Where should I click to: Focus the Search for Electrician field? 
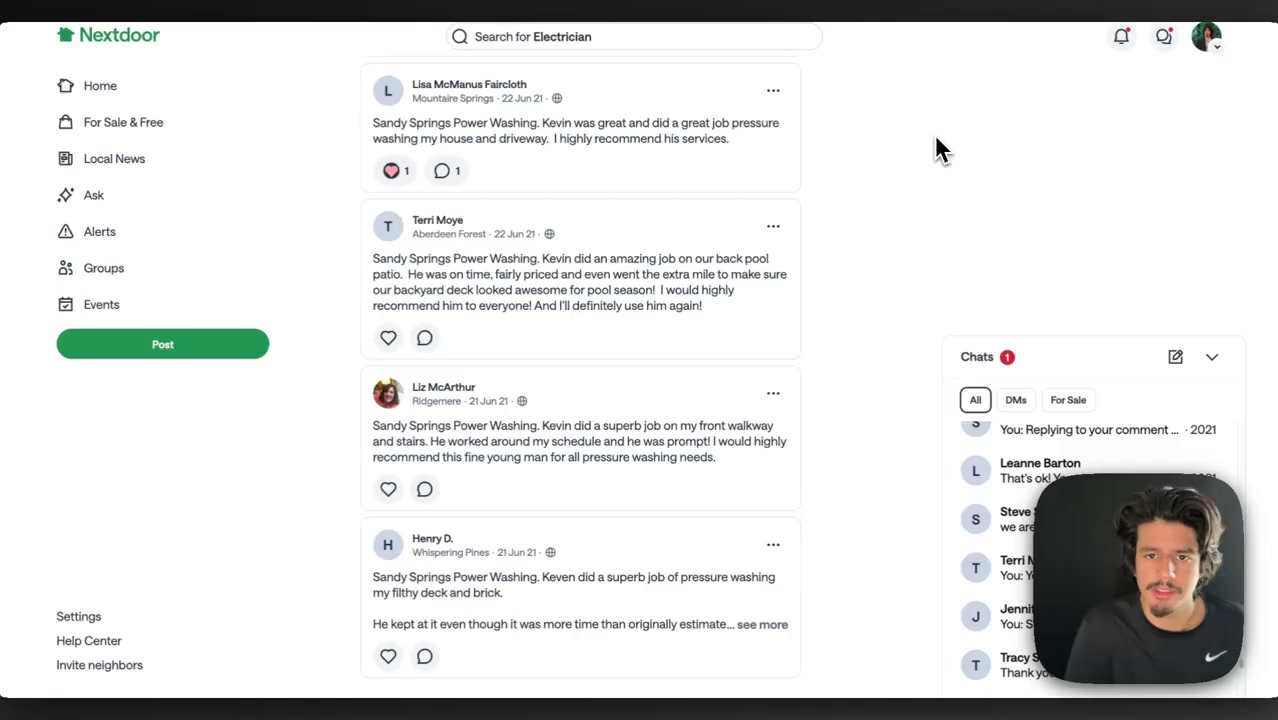click(x=634, y=37)
